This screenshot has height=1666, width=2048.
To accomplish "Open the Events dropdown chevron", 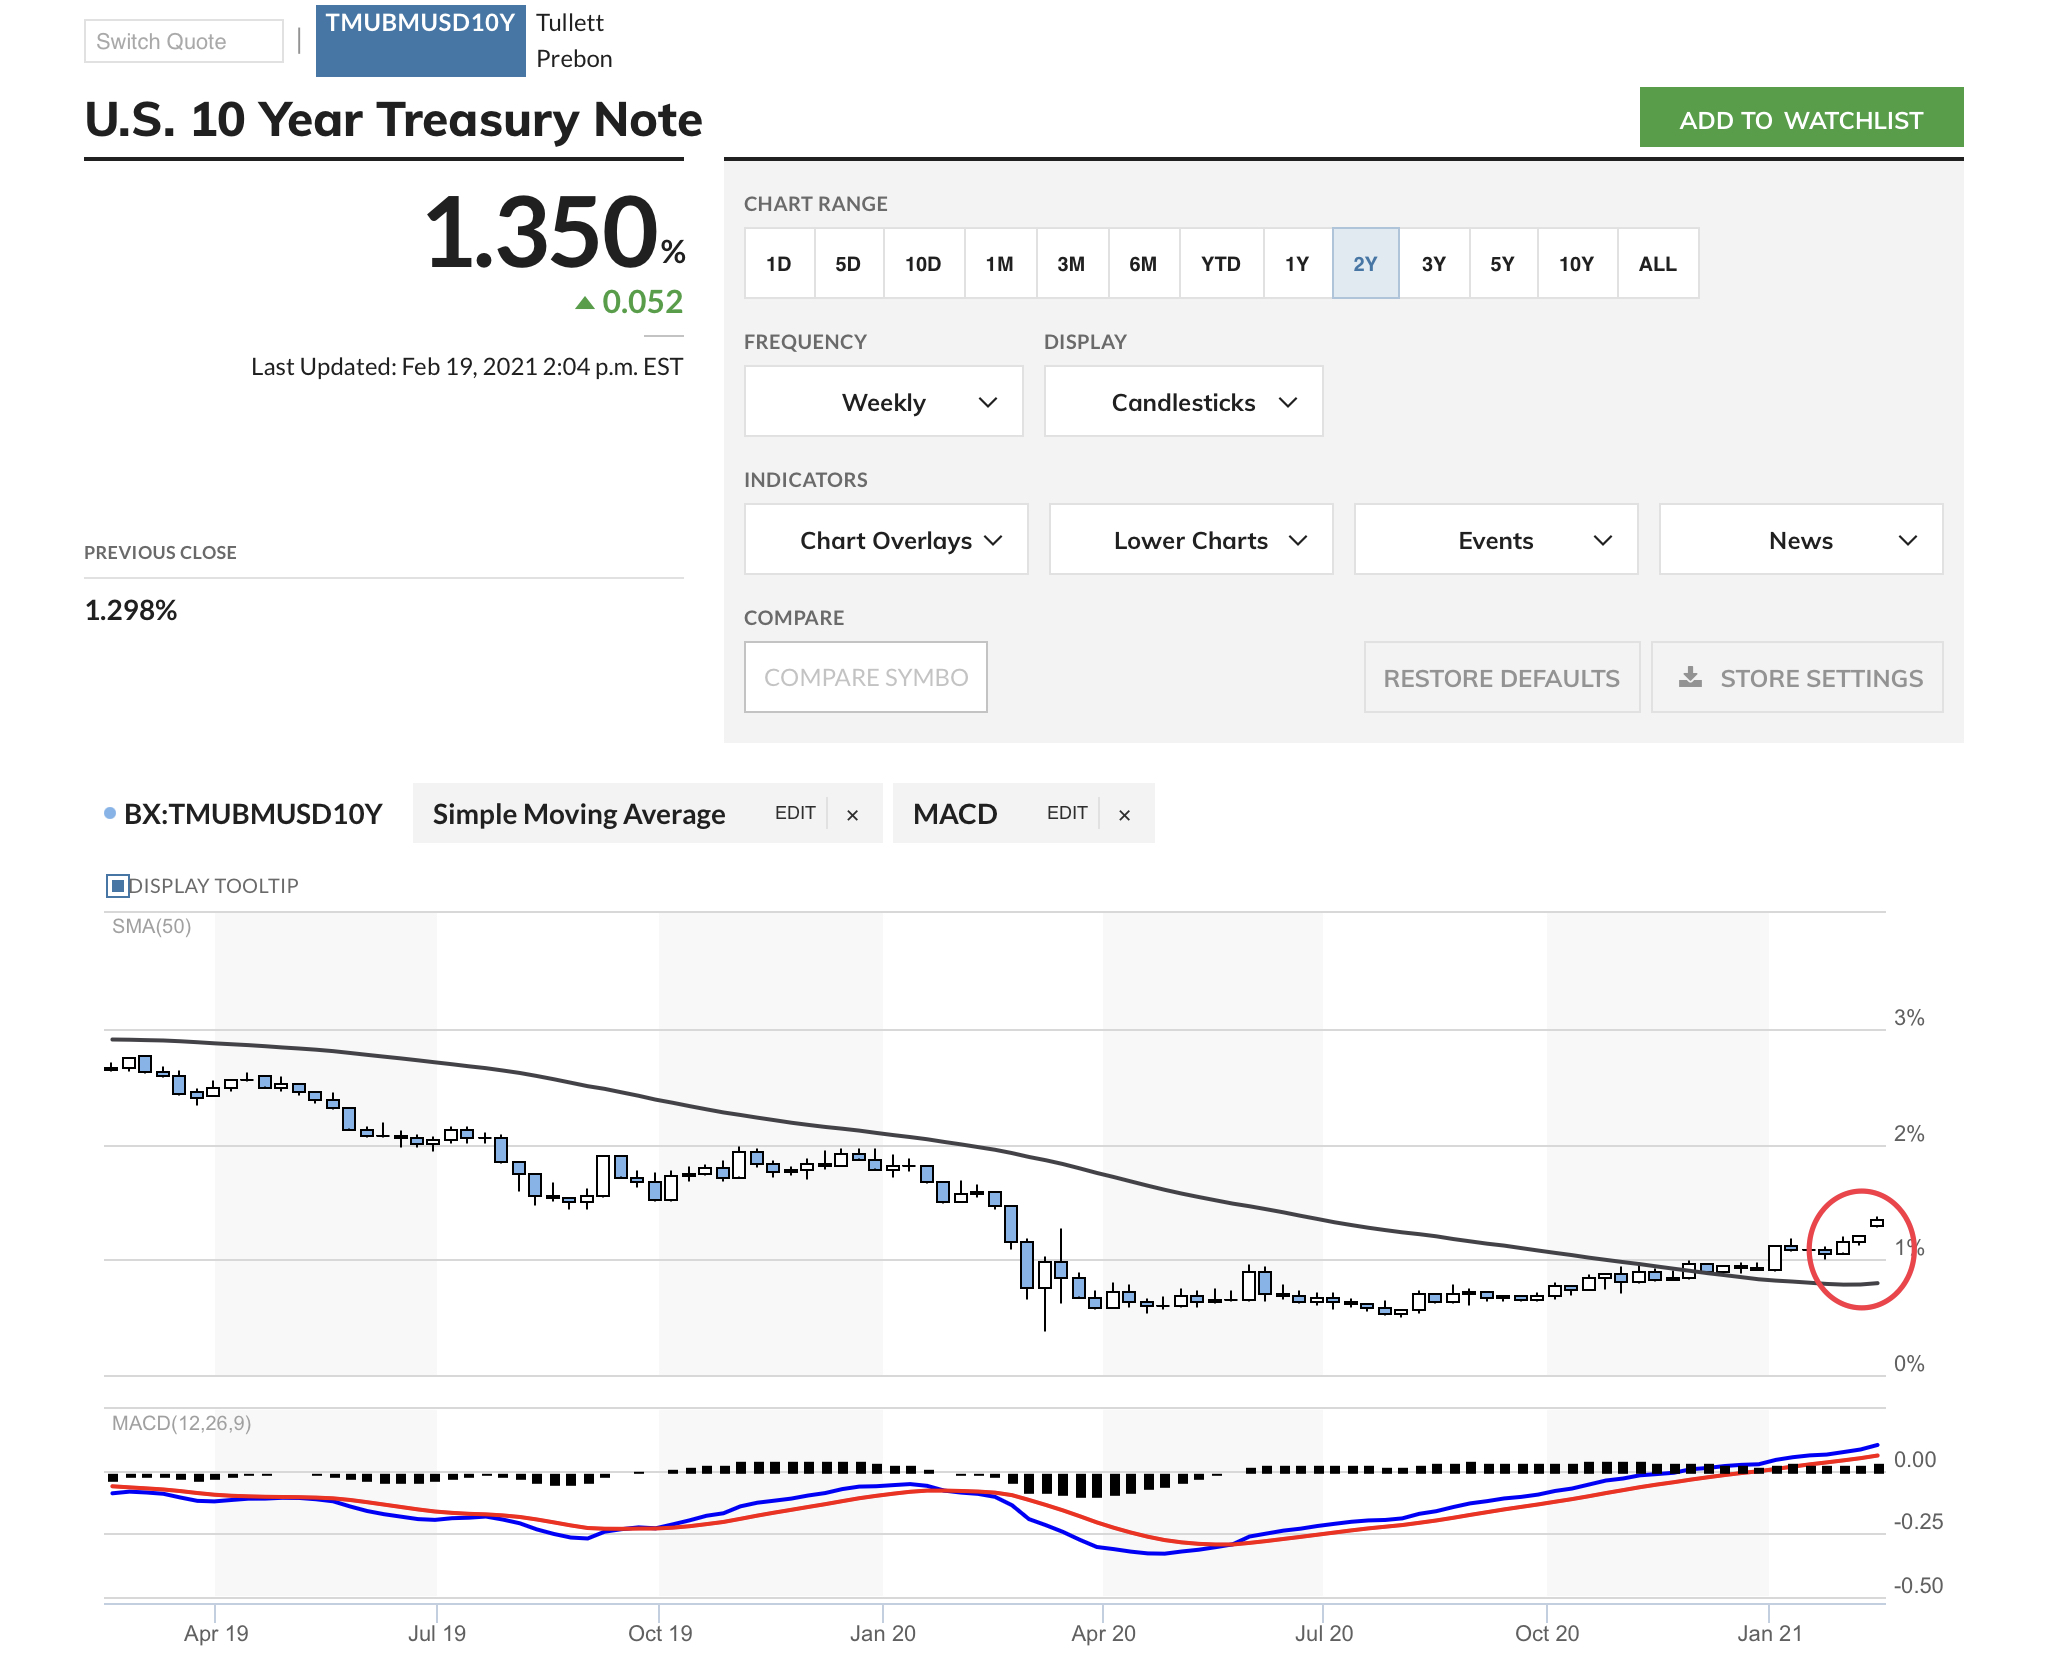I will (1602, 540).
